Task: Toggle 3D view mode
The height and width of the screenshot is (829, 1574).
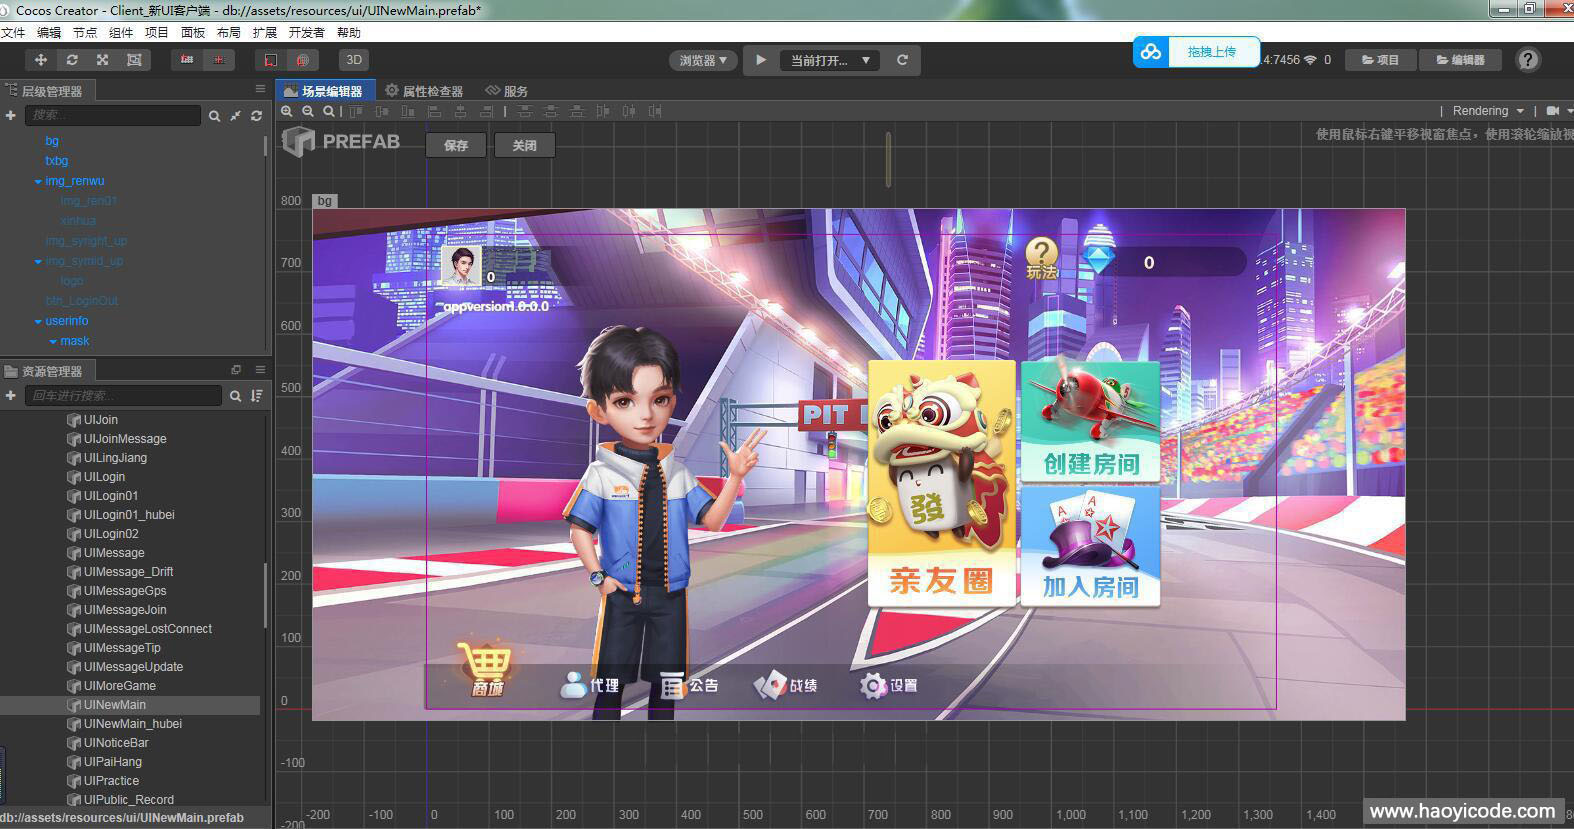Action: [x=354, y=60]
